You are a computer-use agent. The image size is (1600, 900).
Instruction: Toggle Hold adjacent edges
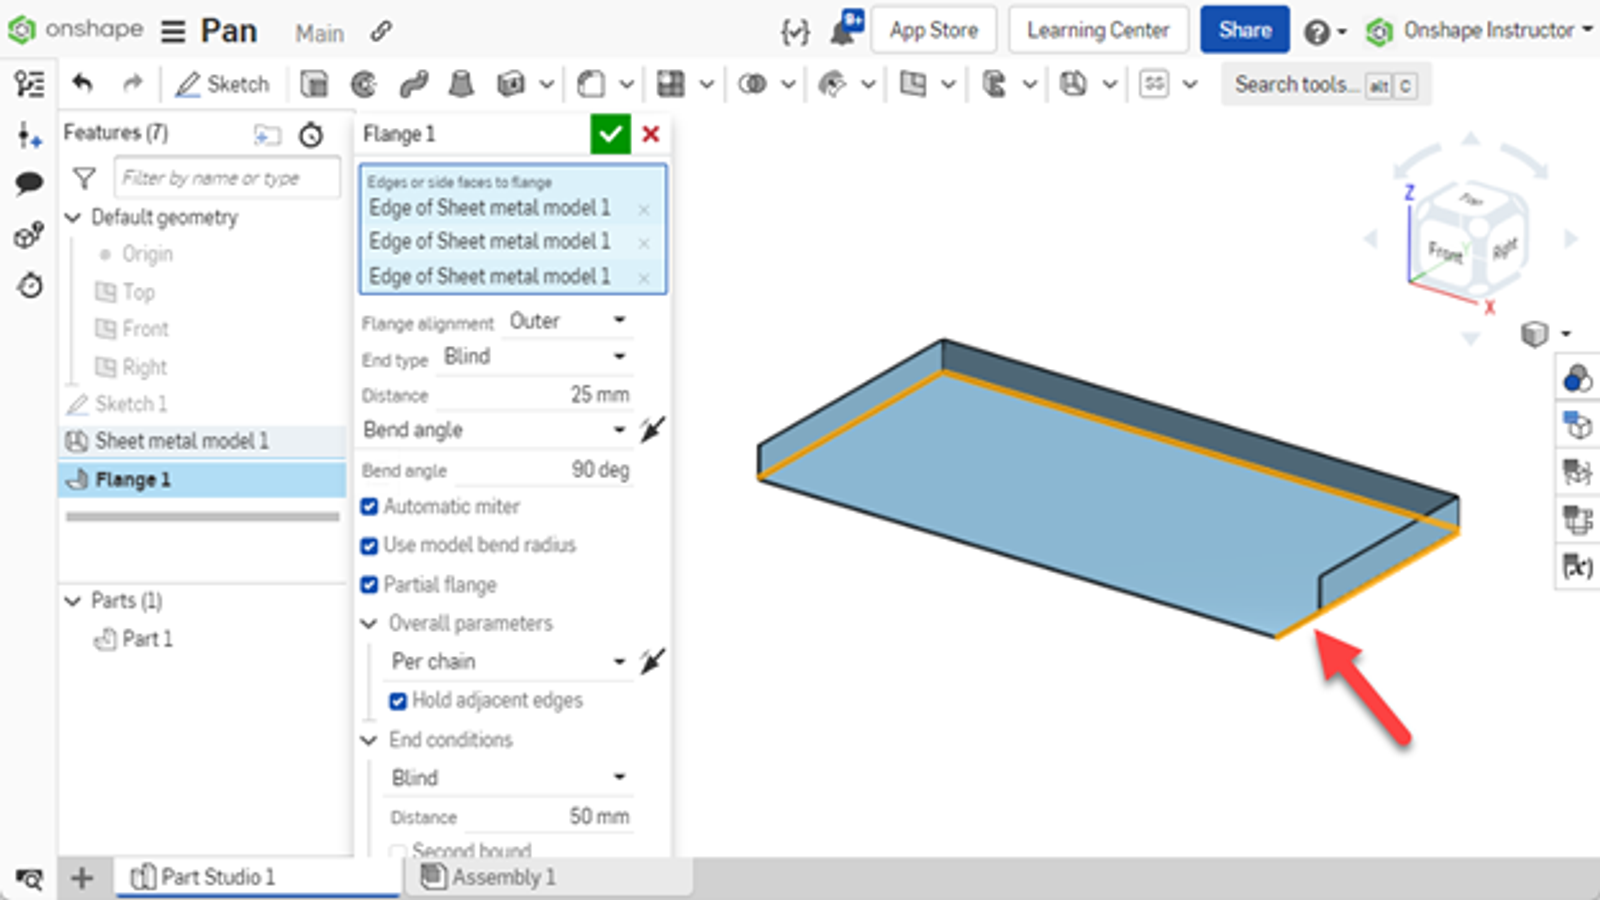[x=399, y=700]
